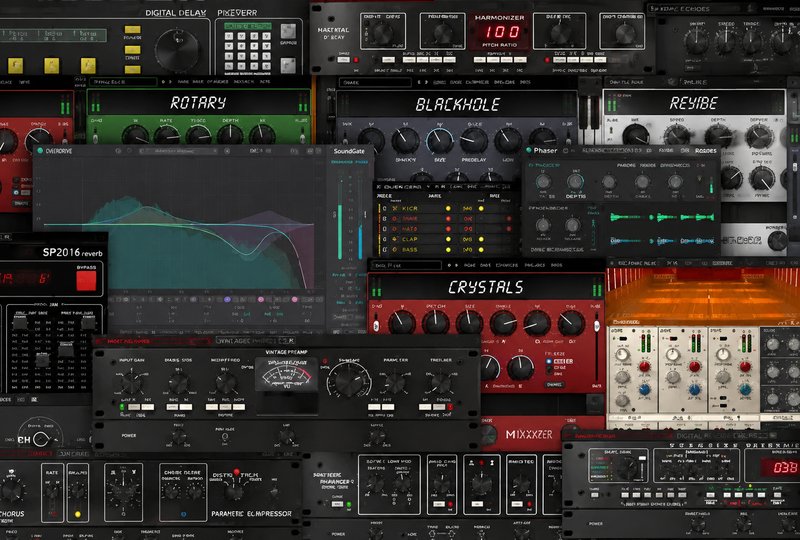
Task: Click the Chorus knob
Action: pyautogui.click(x=11, y=491)
